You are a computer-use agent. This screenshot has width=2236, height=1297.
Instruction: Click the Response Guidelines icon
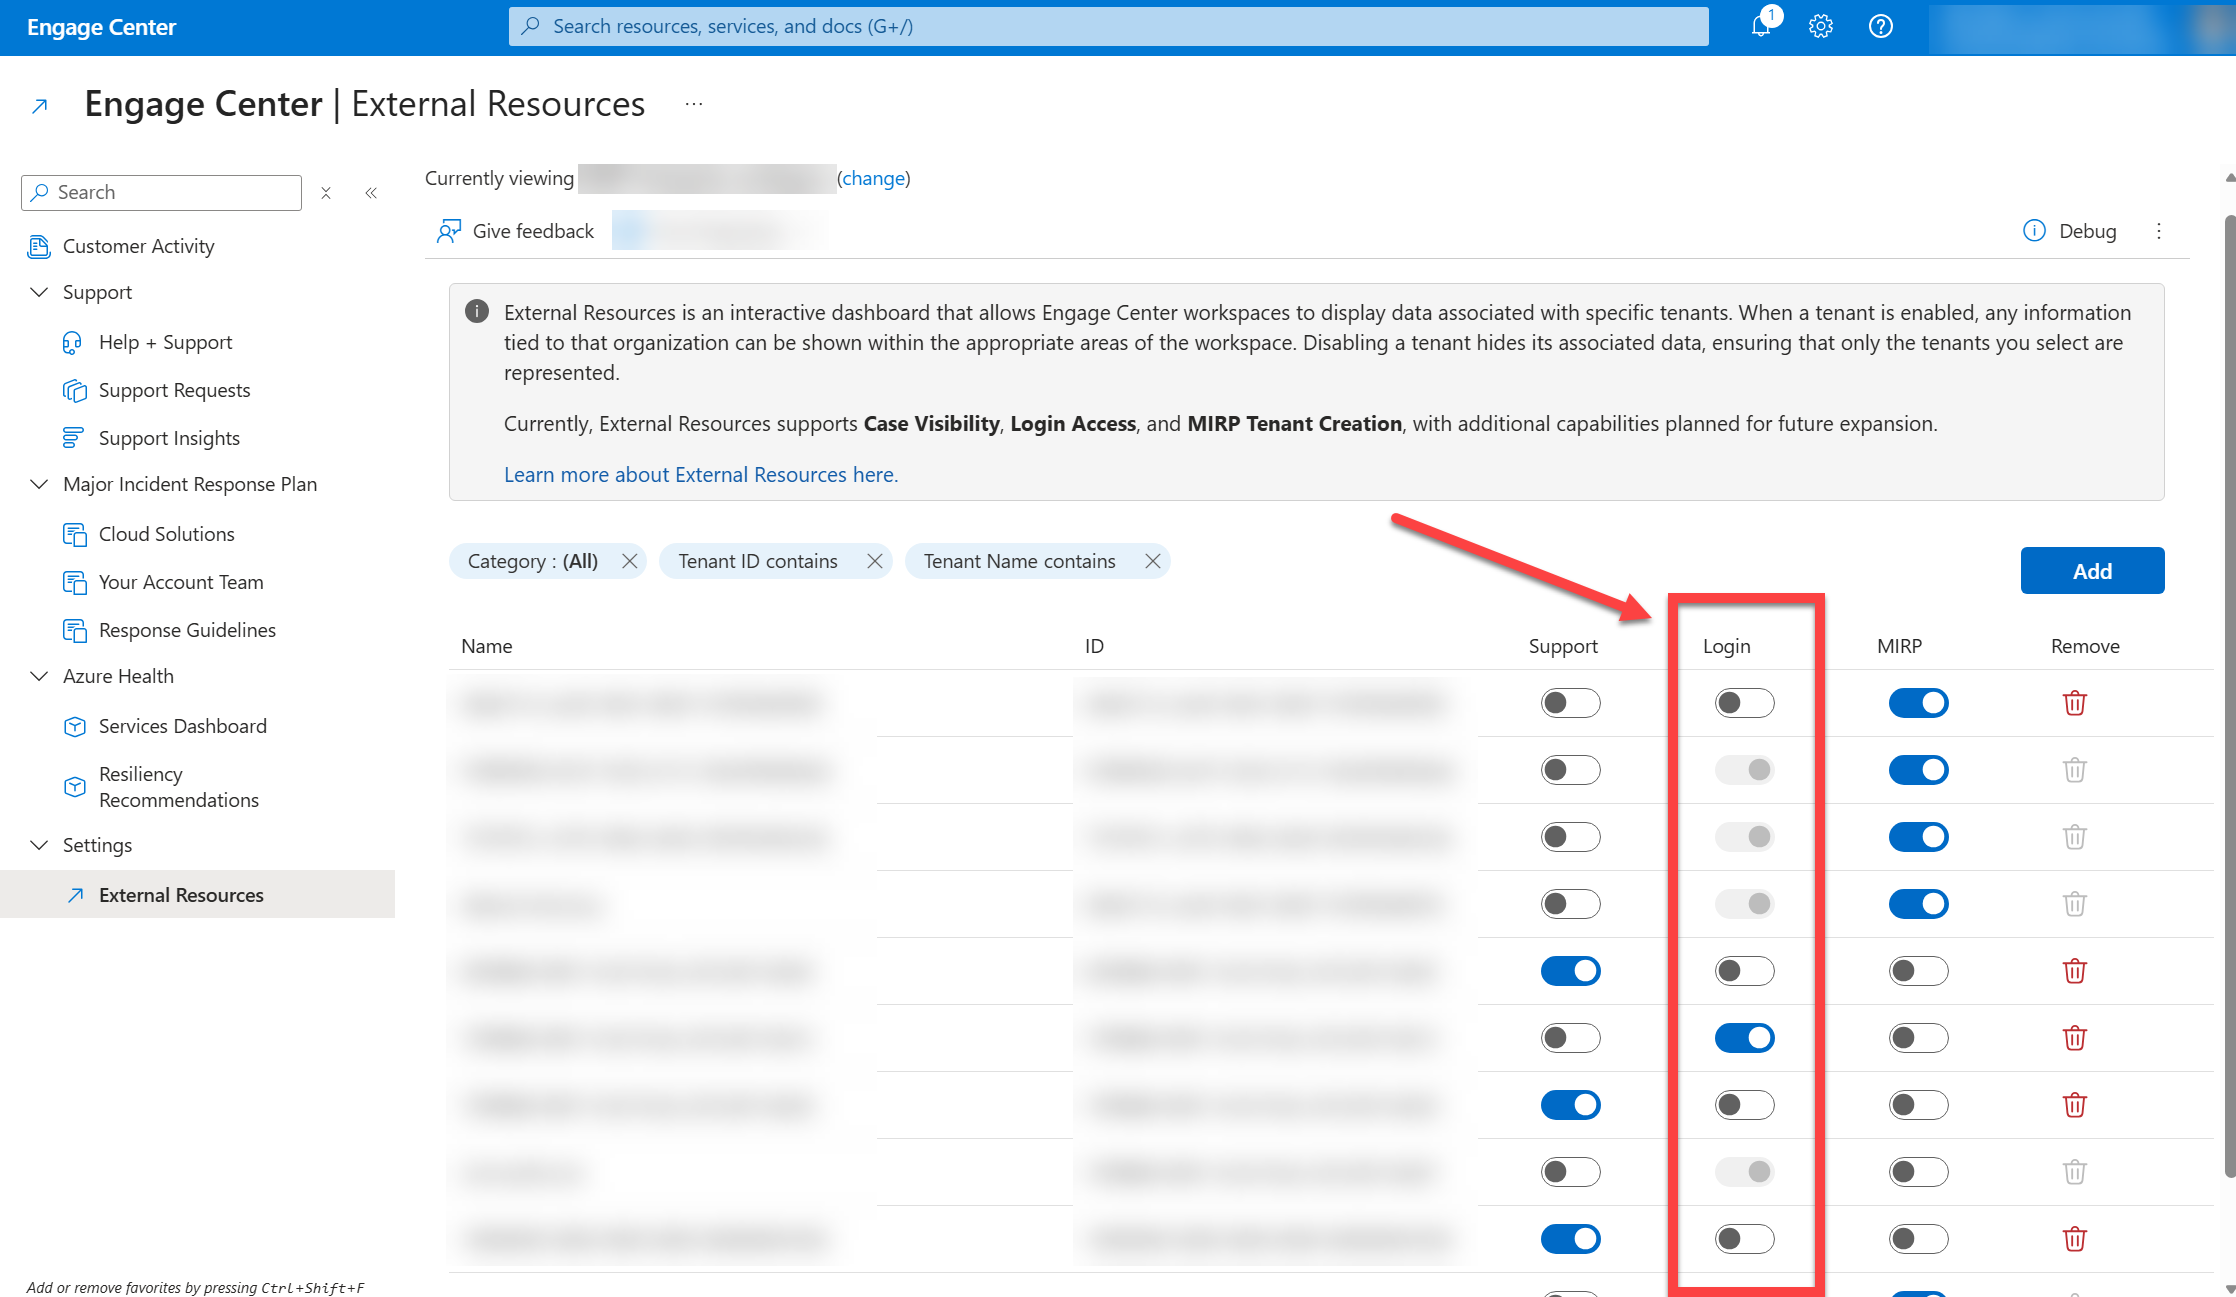[75, 631]
